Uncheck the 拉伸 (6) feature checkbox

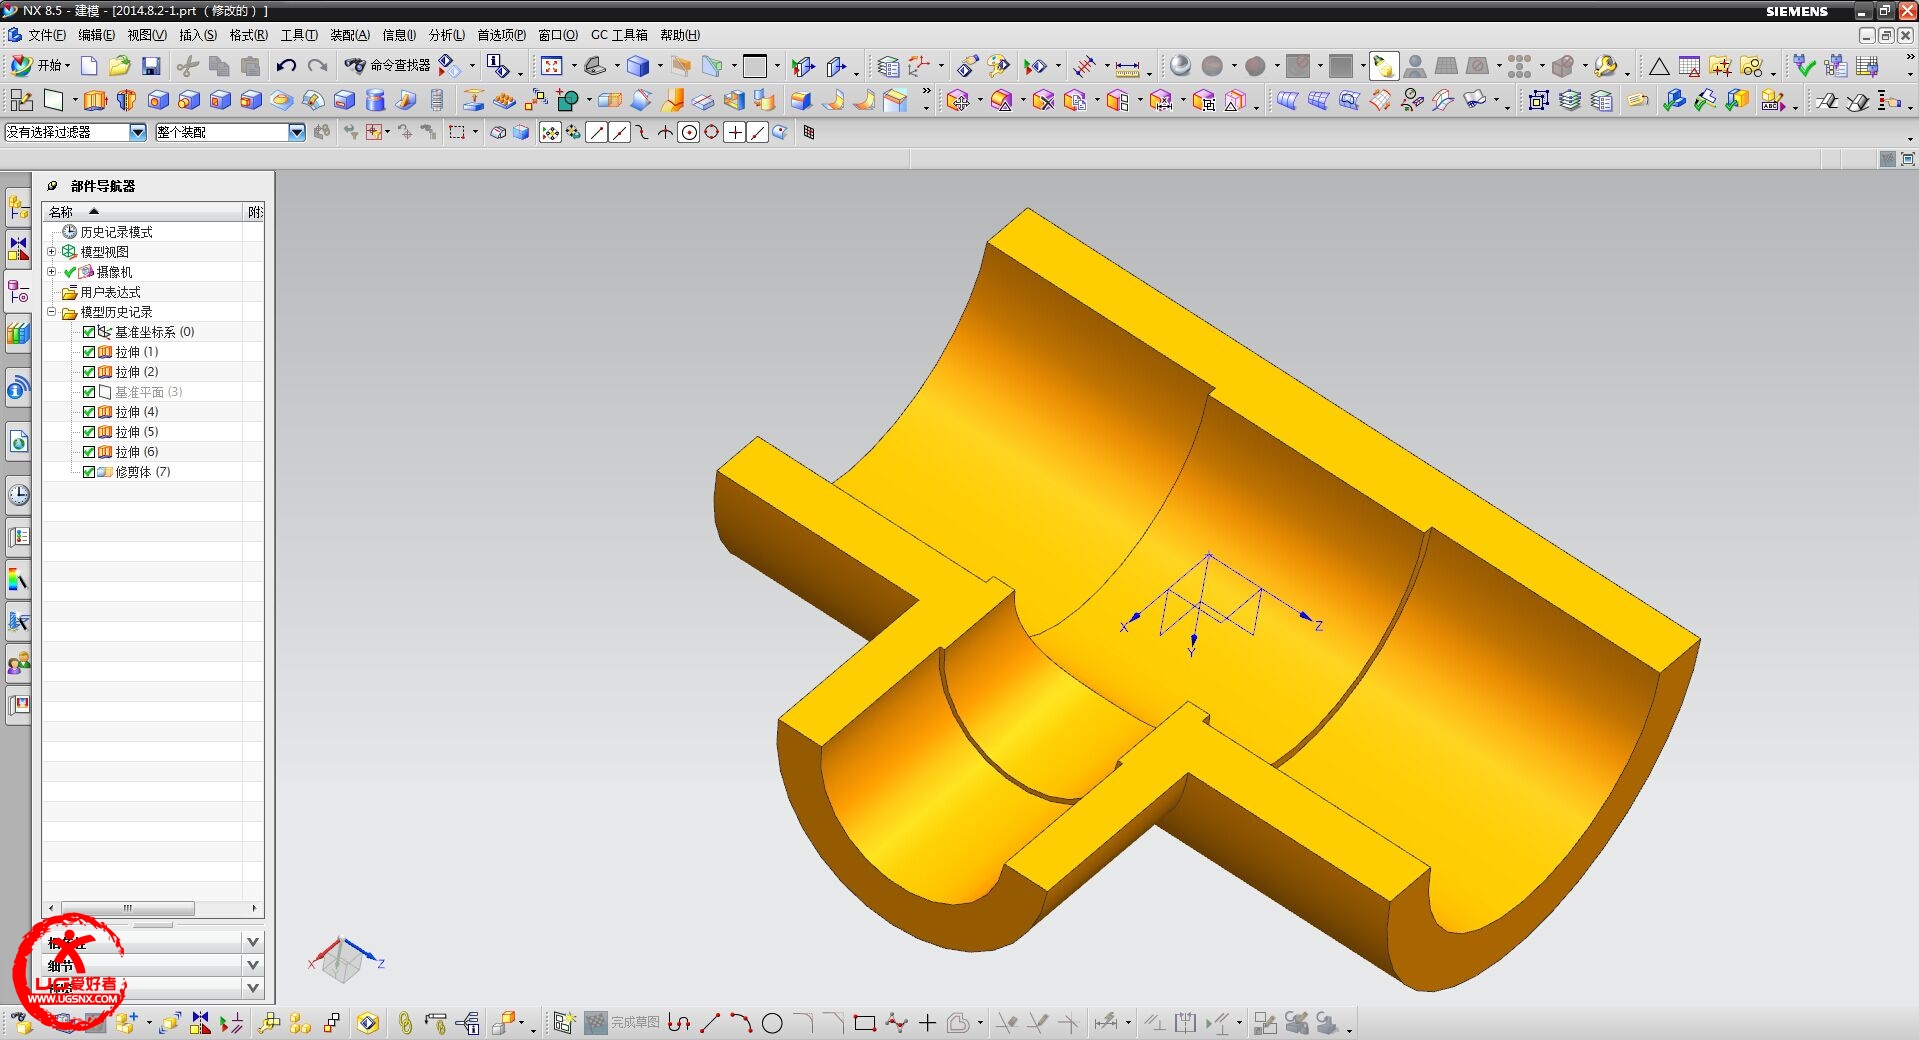pos(89,452)
